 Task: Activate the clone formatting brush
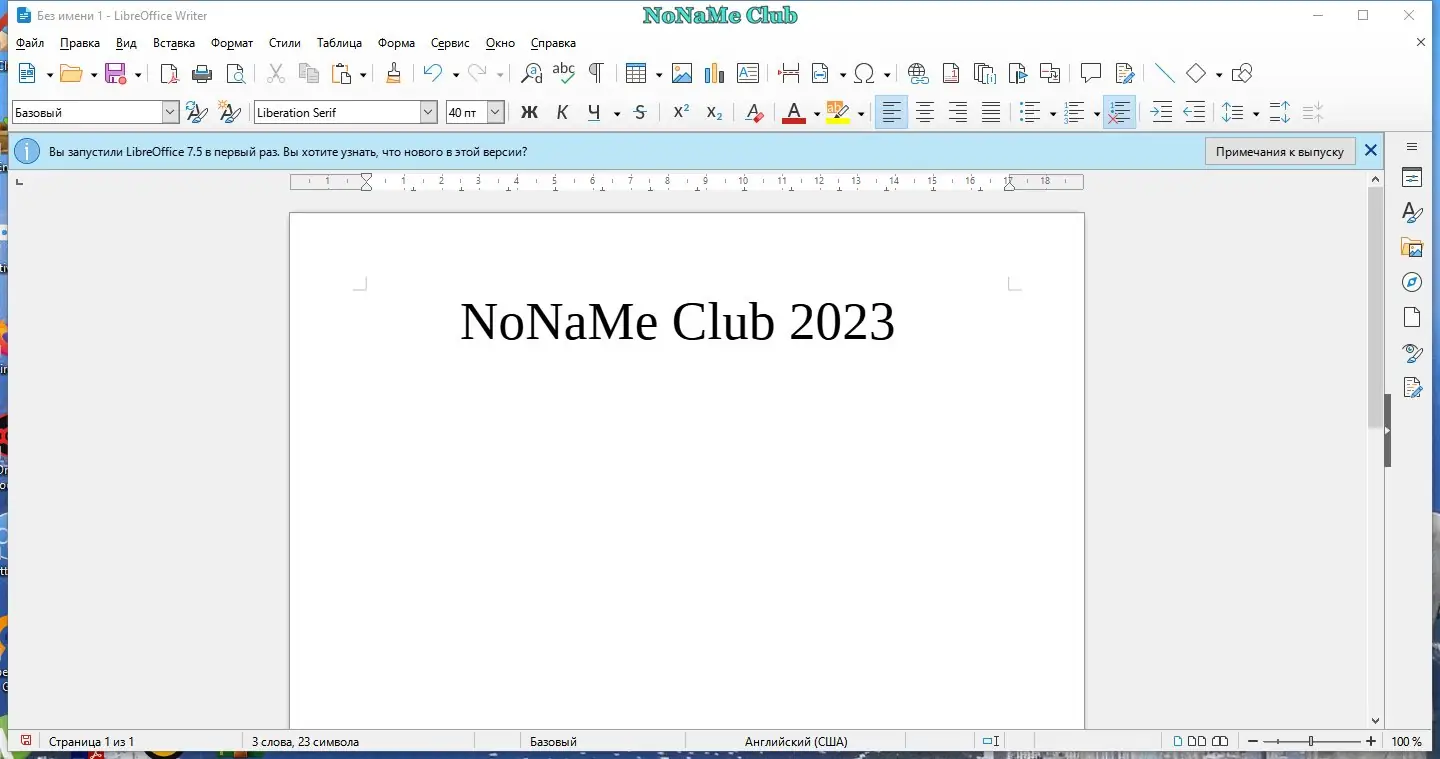[394, 73]
